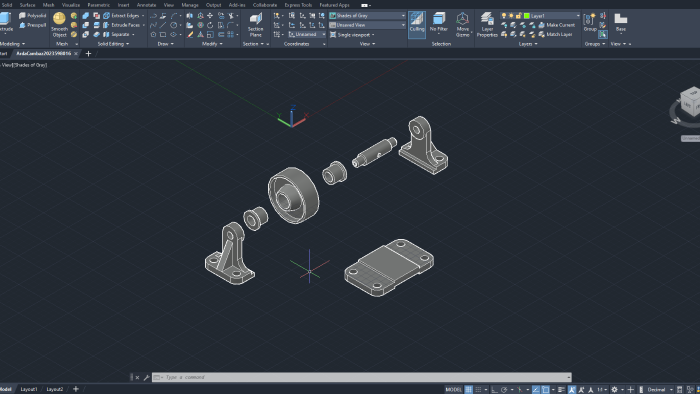The width and height of the screenshot is (700, 394).
Task: Toggle object snap tracking in status bar
Action: [536, 390]
